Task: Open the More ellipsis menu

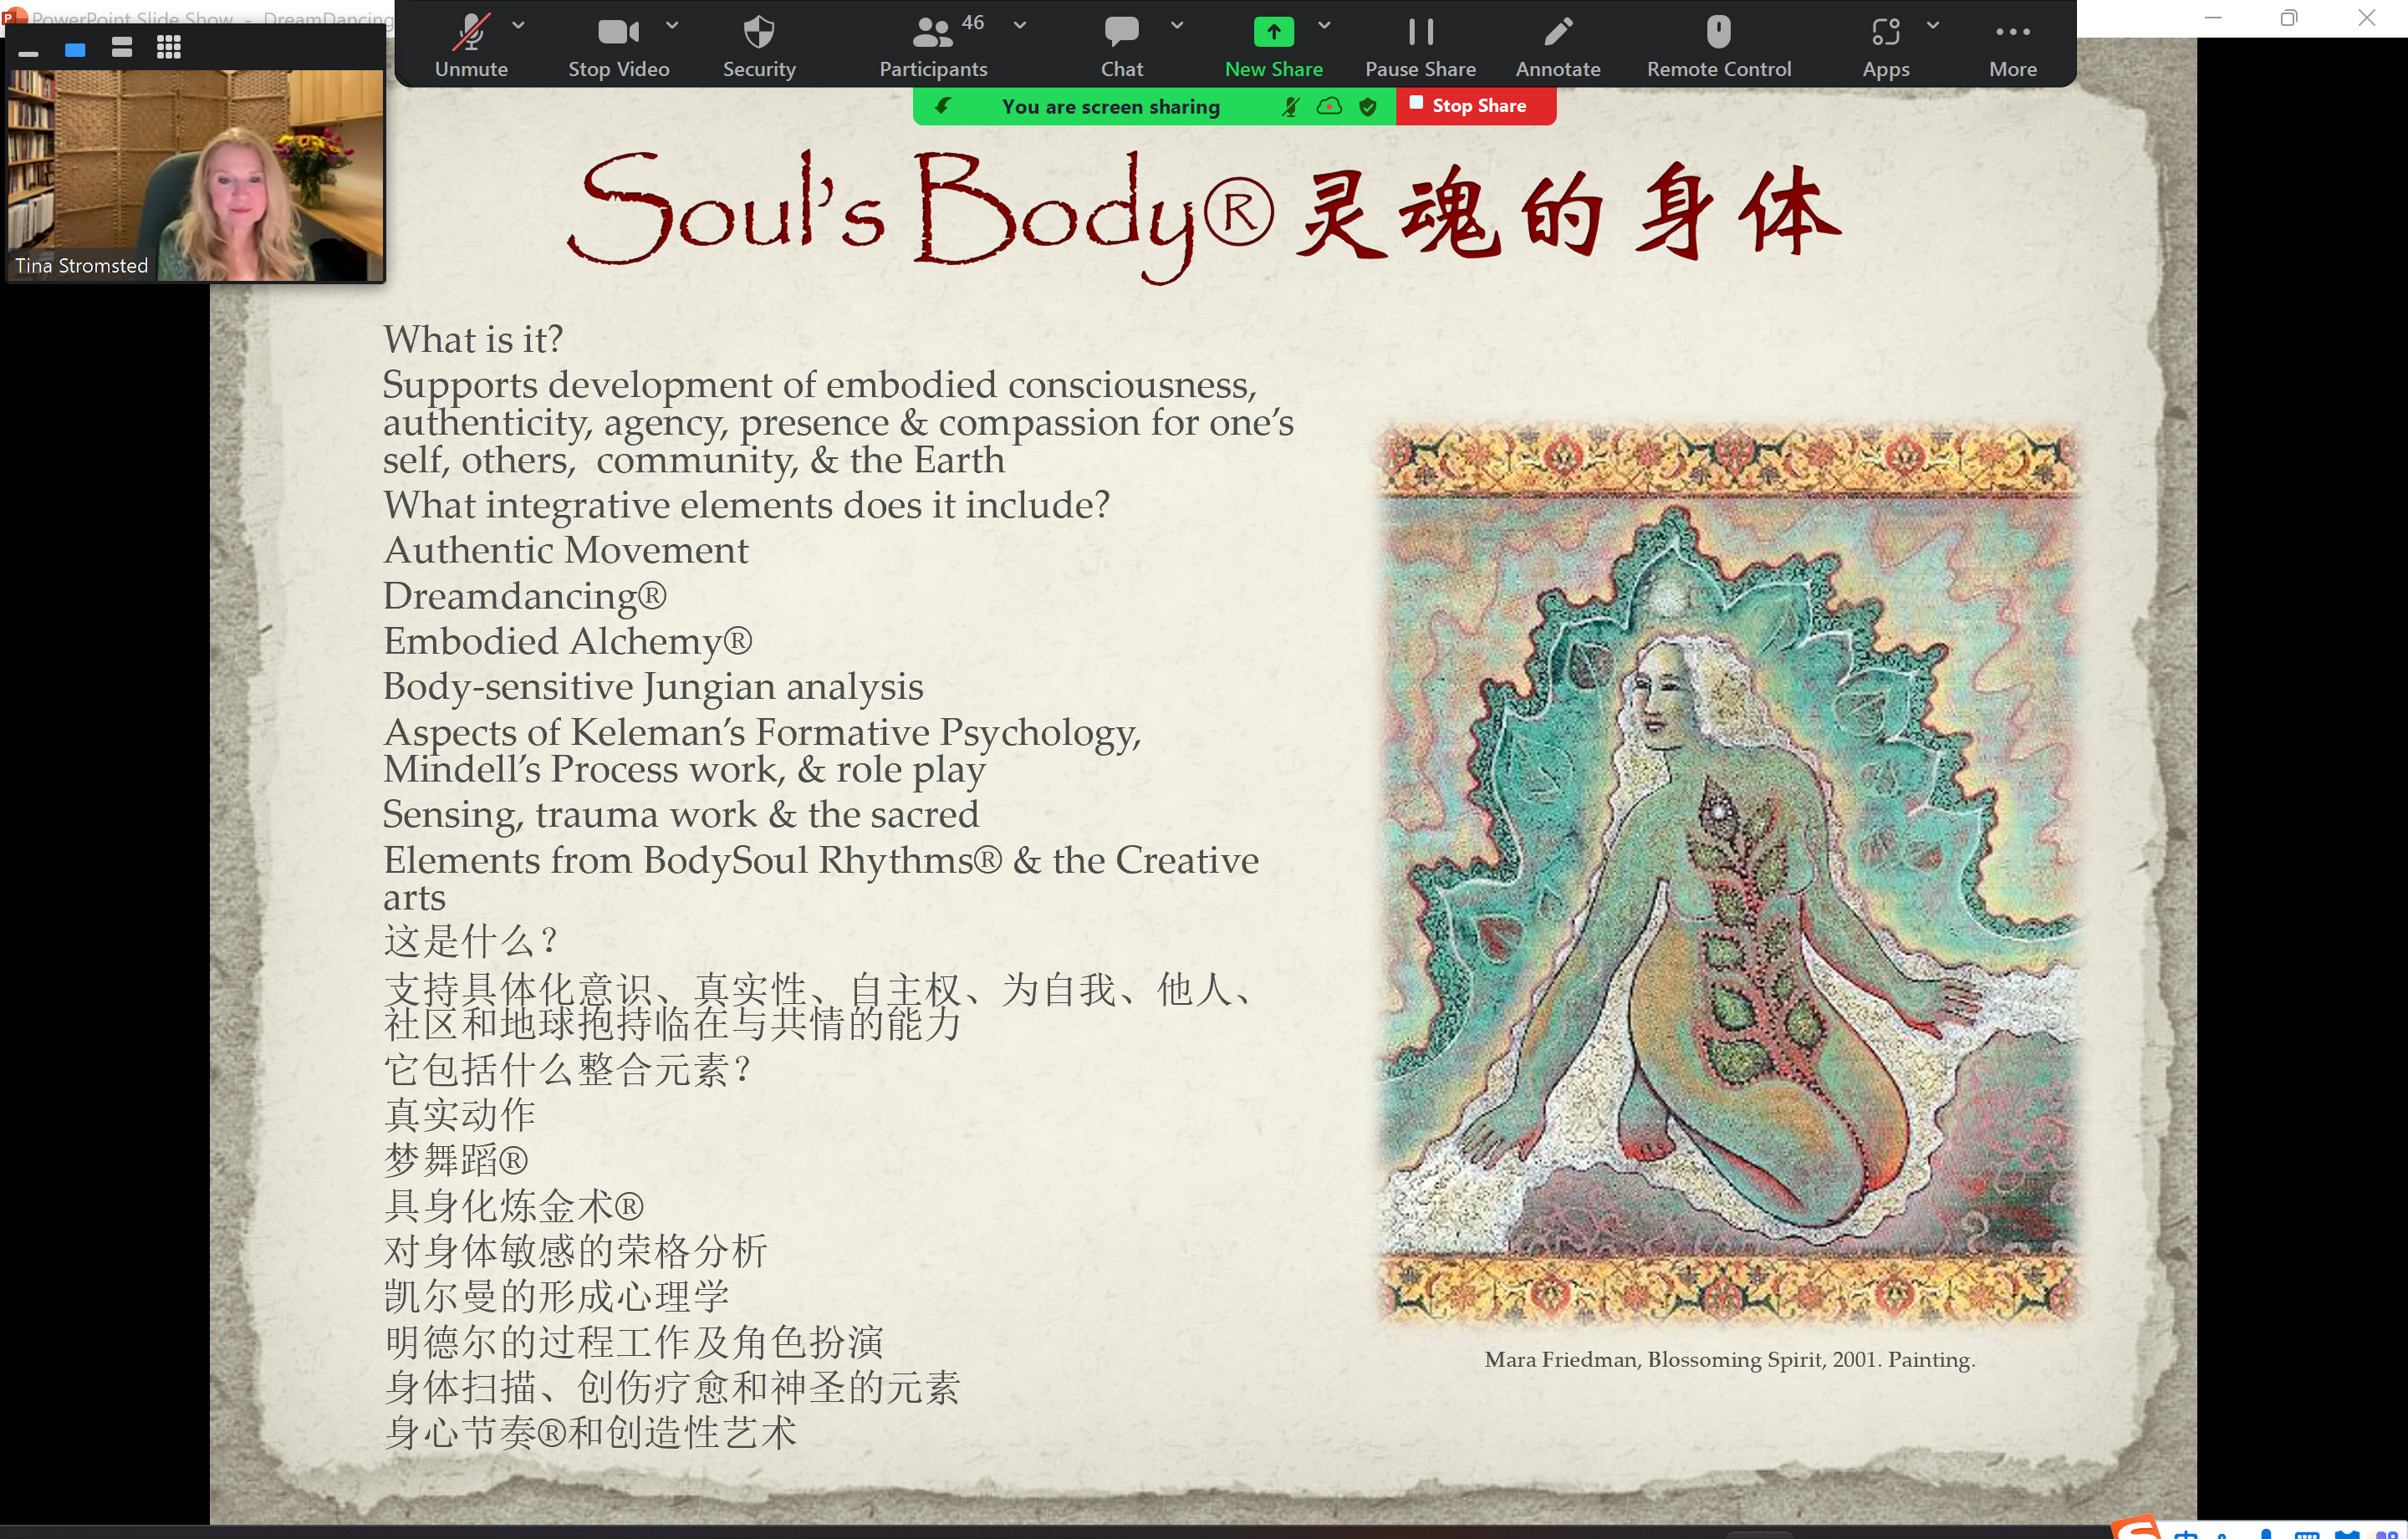Action: (x=2012, y=32)
